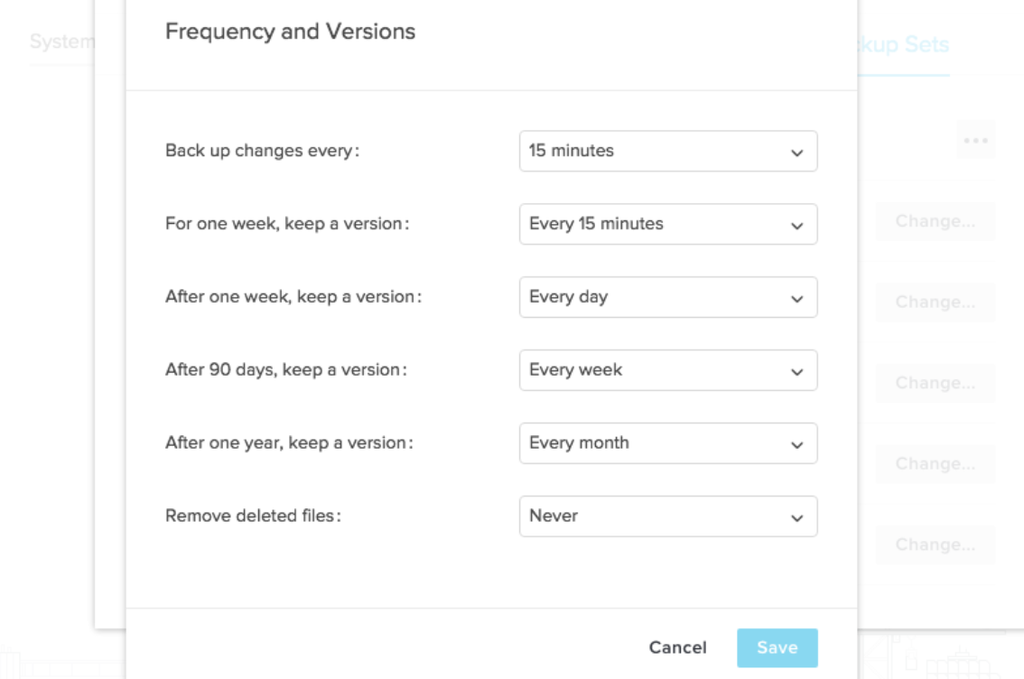Save the frequency and version settings

pyautogui.click(x=777, y=648)
